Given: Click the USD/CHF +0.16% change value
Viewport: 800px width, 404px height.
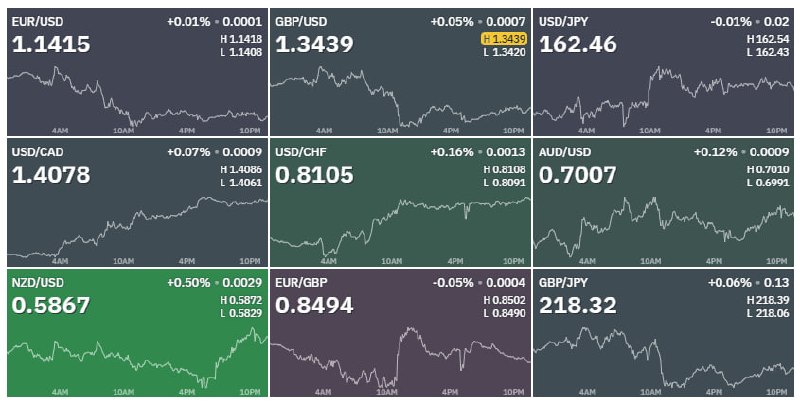Looking at the screenshot, I should [x=452, y=153].
